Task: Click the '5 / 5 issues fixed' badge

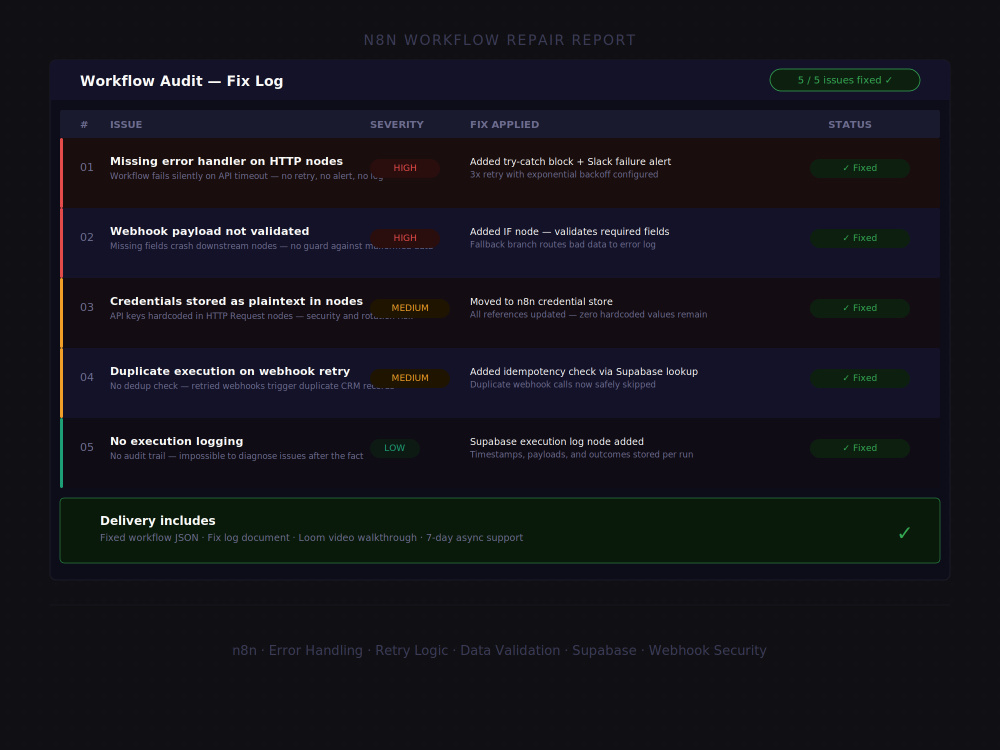Action: 844,80
